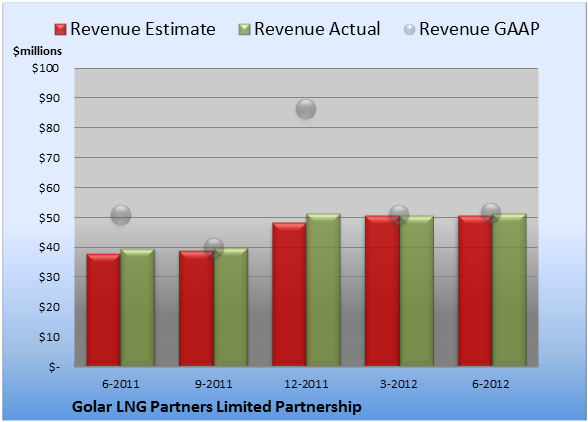Click the '$-' zero y-axis label
The height and width of the screenshot is (422, 588).
(x=54, y=367)
